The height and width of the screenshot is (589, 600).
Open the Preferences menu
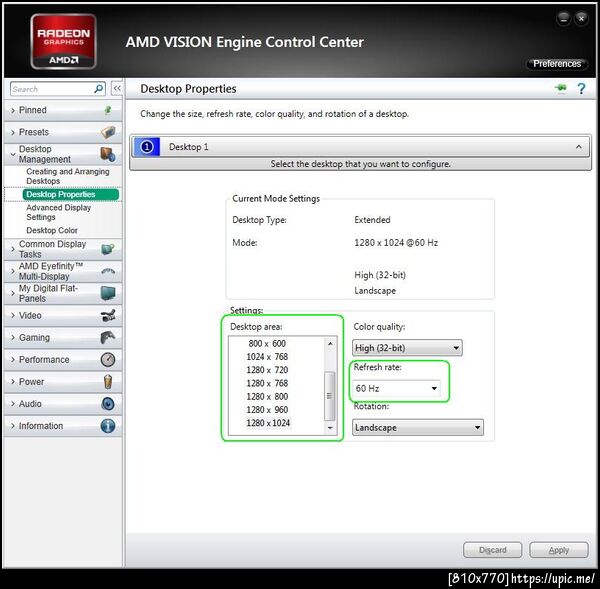(x=557, y=64)
